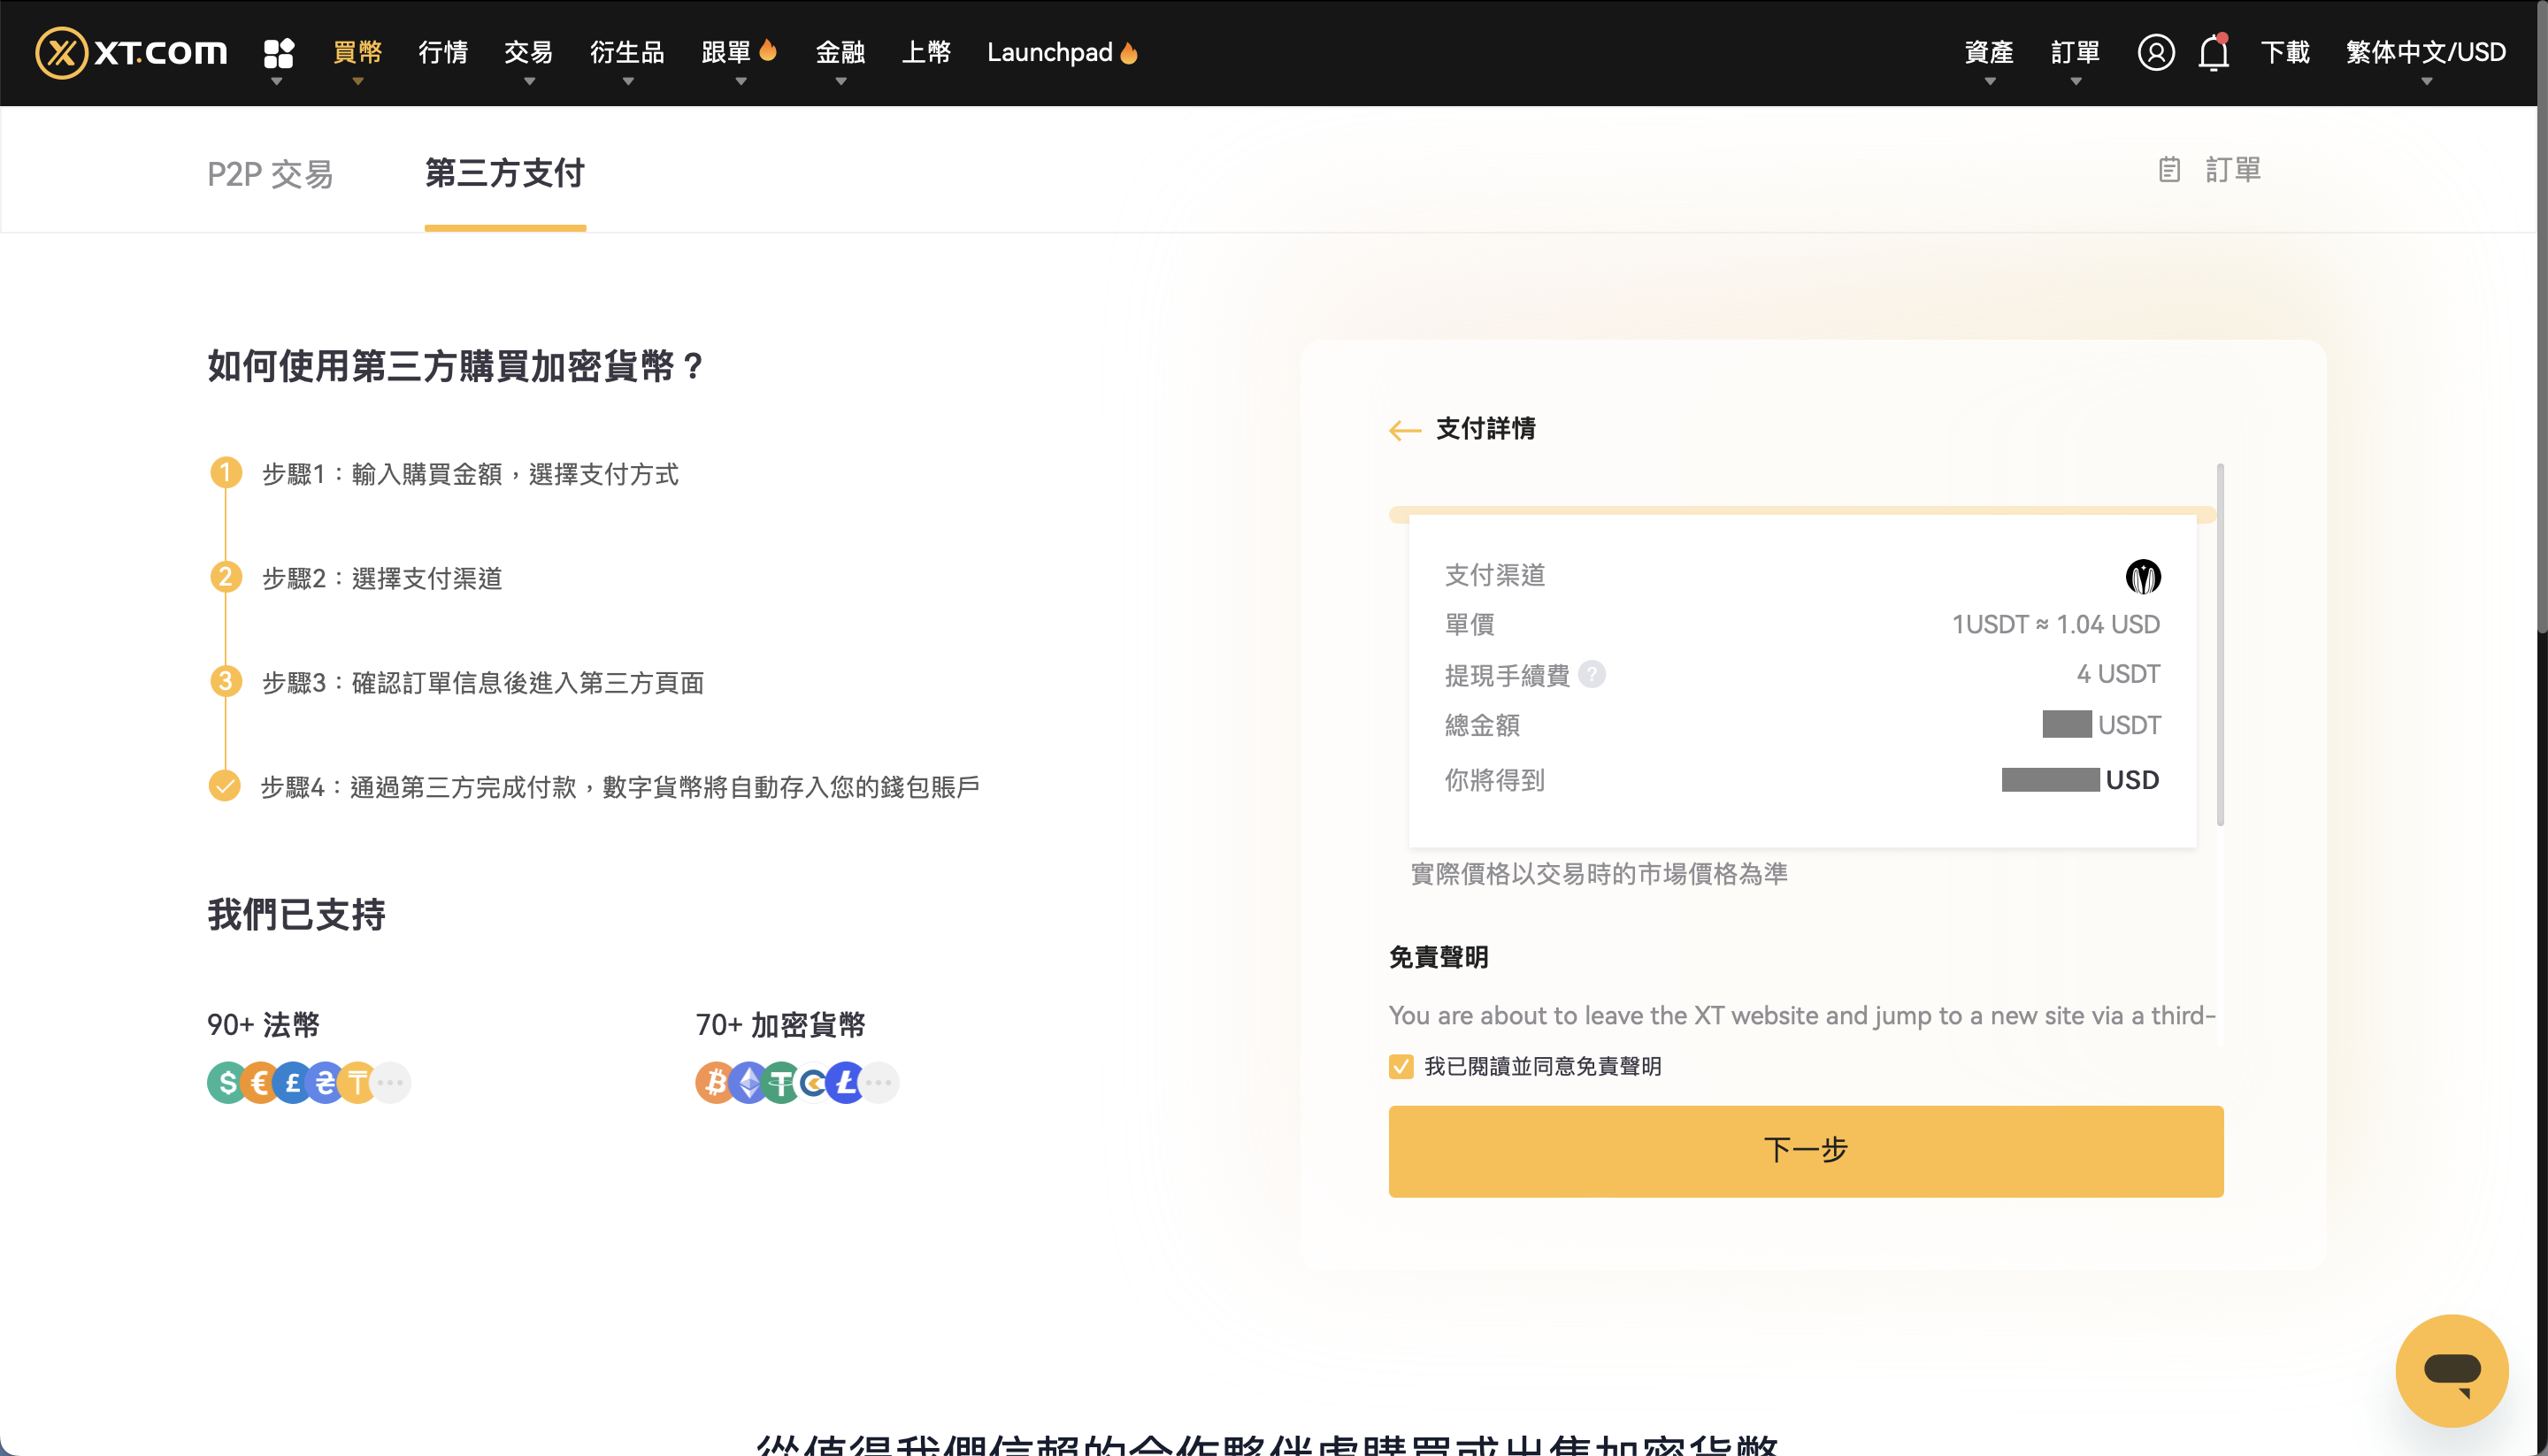This screenshot has height=1456, width=2548.
Task: Click the 步驟2：選擇支付渠道 text
Action: coord(382,578)
